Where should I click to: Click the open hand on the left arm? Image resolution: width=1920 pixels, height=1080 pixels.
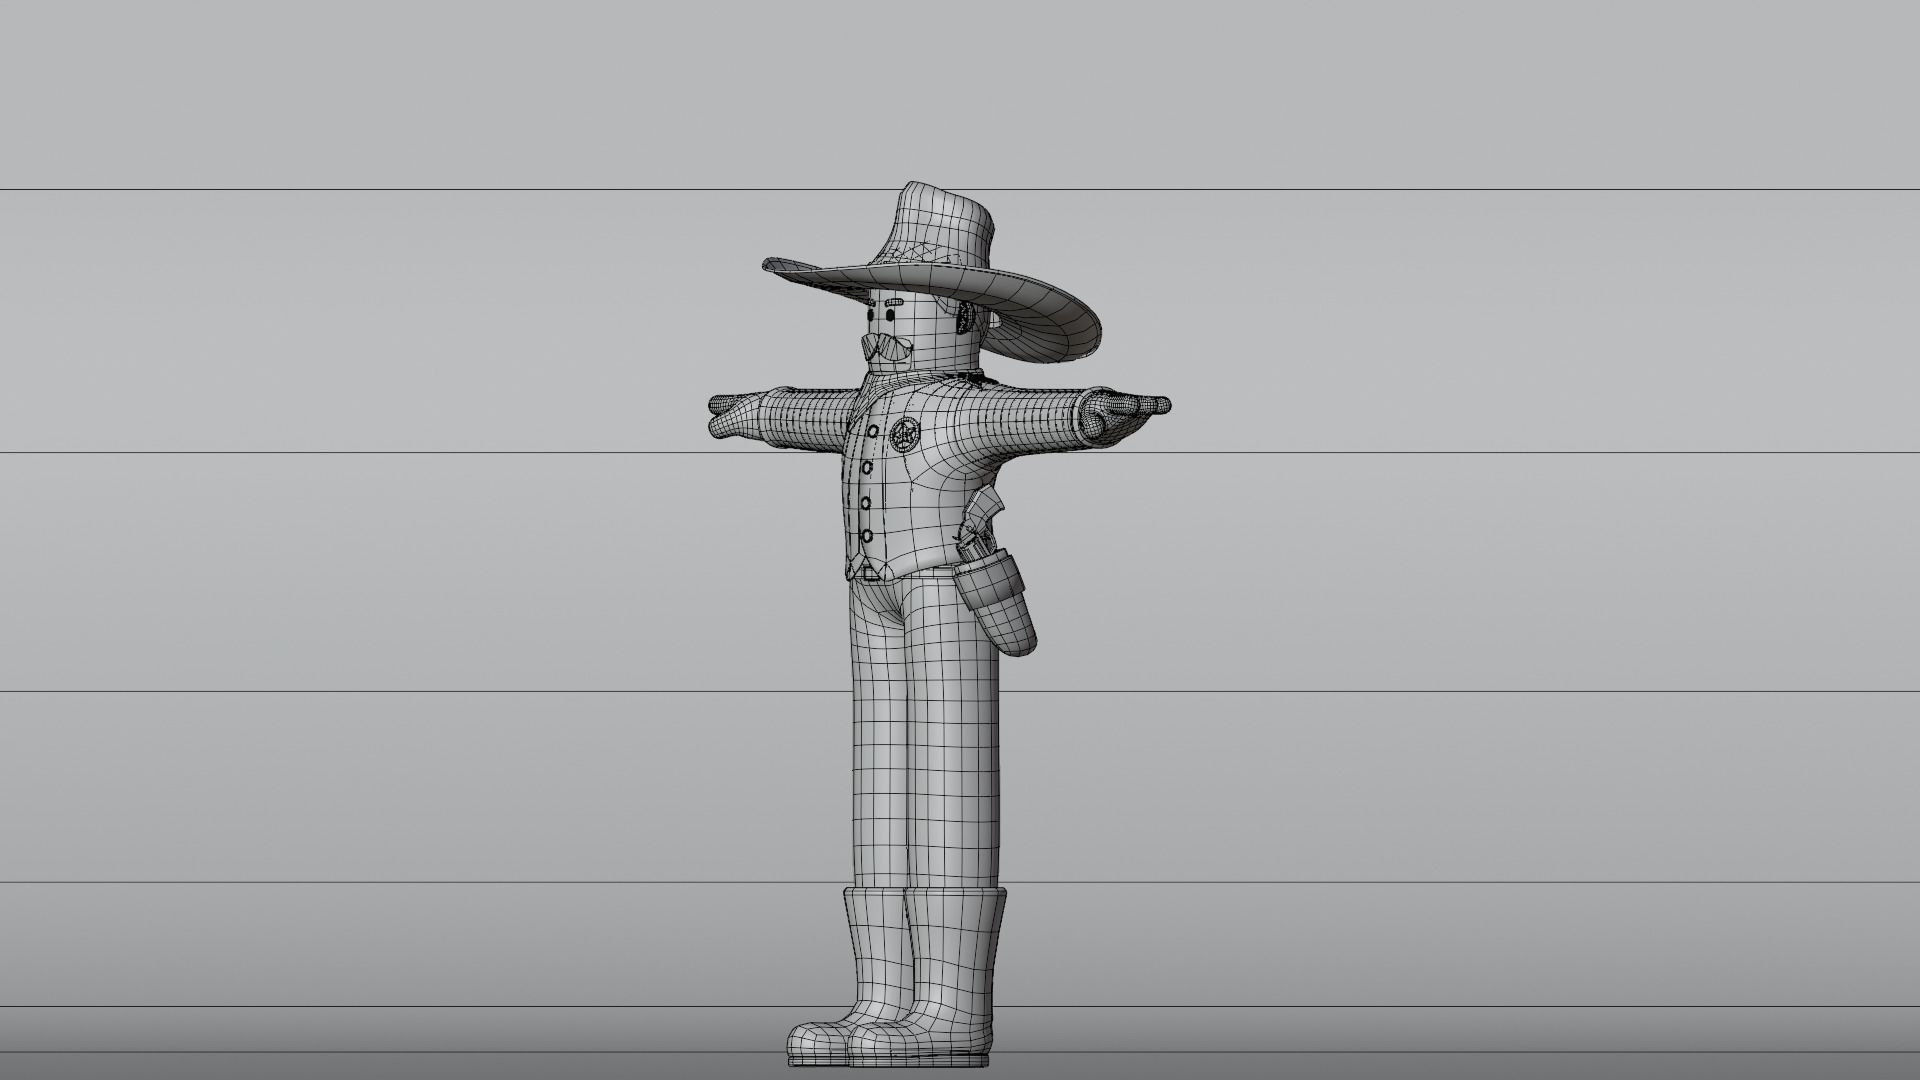coord(735,415)
